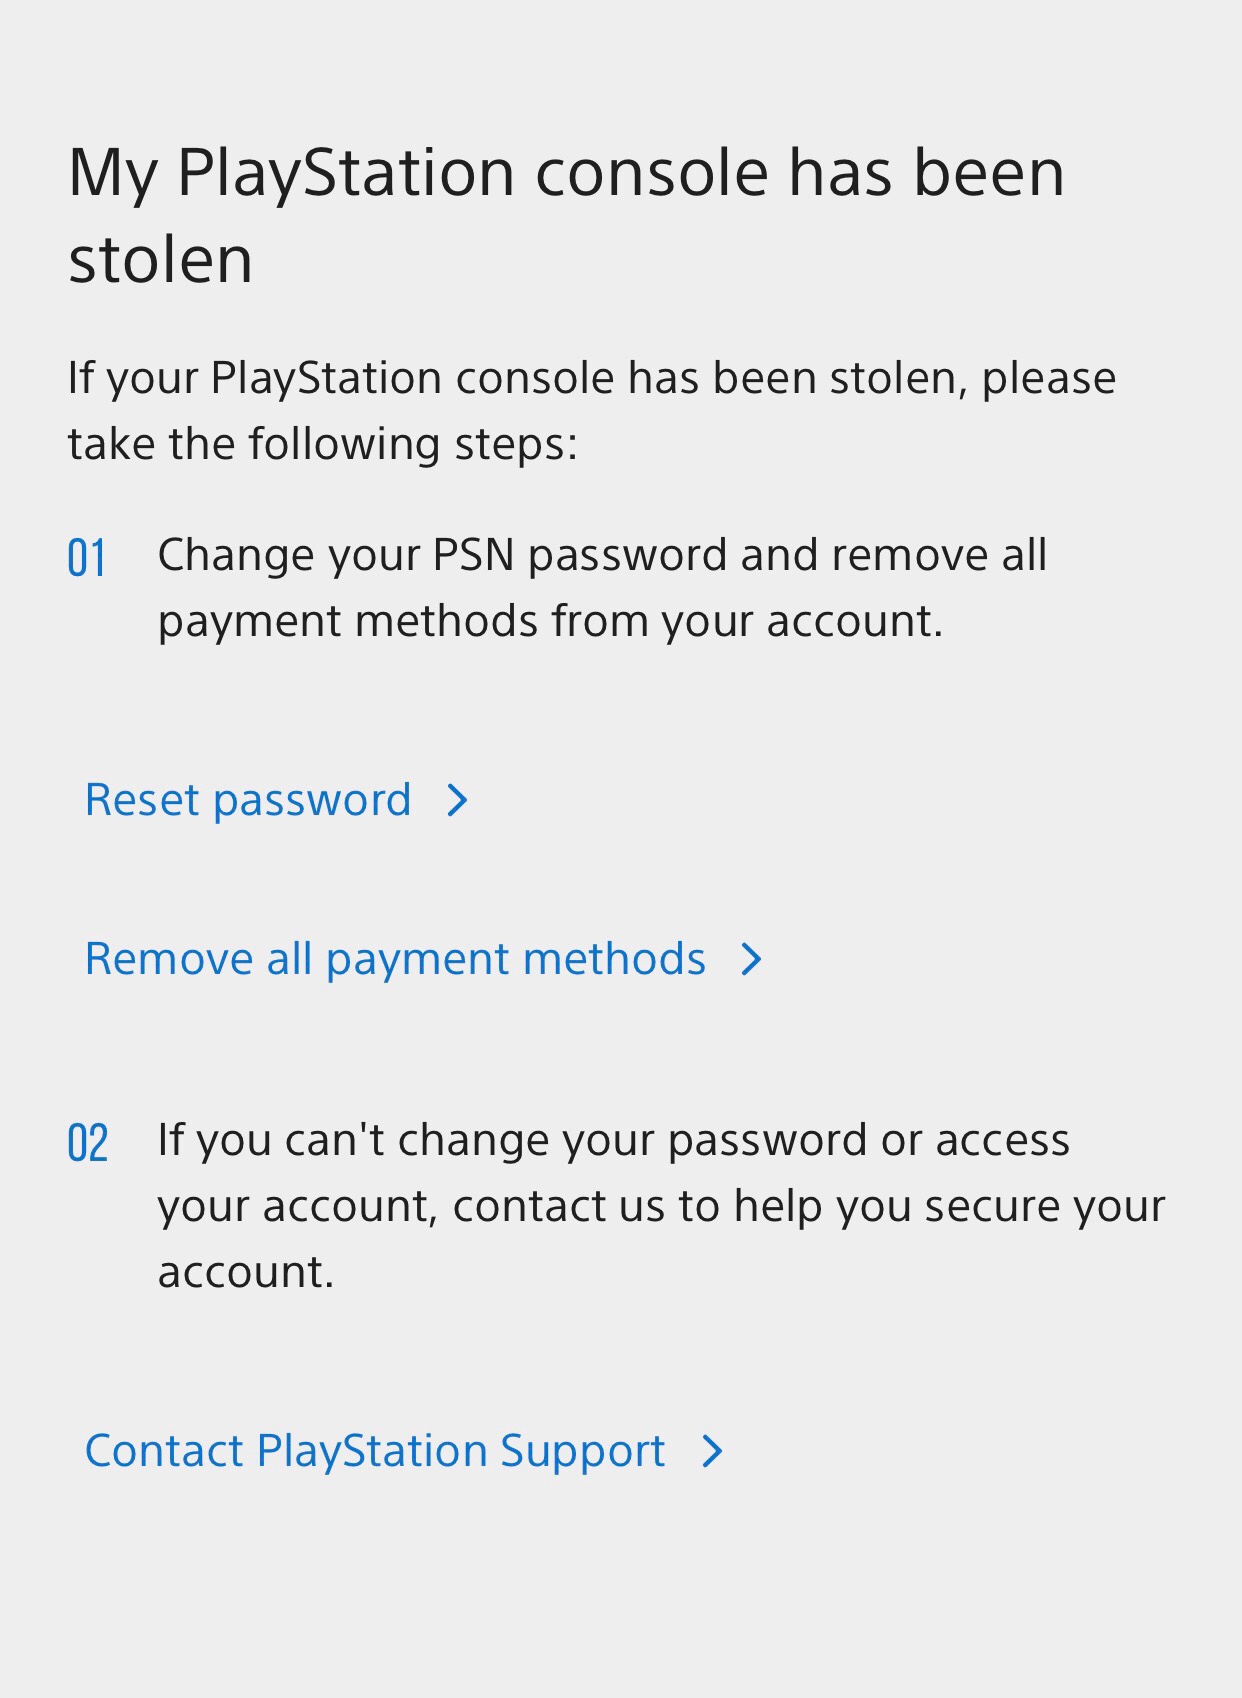Click 'take the following steps:' in the intro
Viewport: 1242px width, 1698px height.
click(x=323, y=444)
